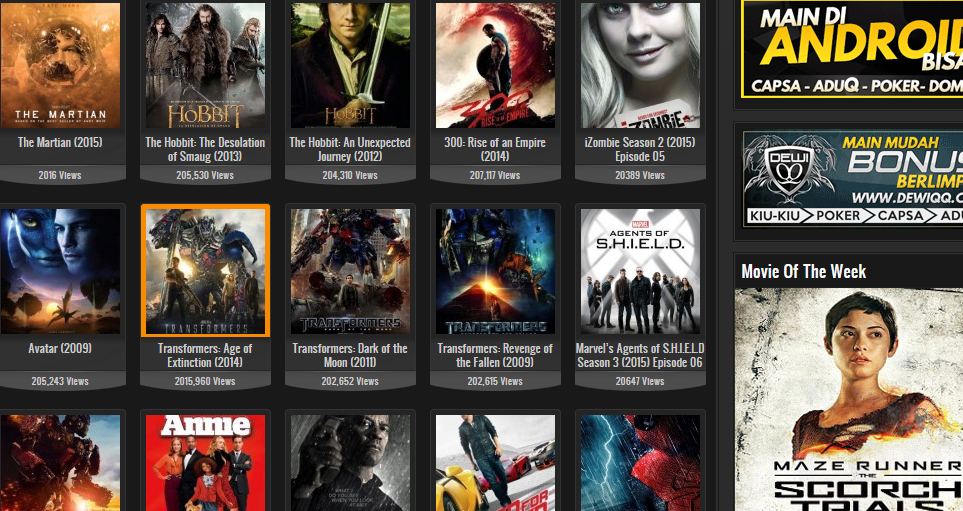Image resolution: width=963 pixels, height=511 pixels.
Task: Click The Martian (2015) title link
Action: (60, 142)
